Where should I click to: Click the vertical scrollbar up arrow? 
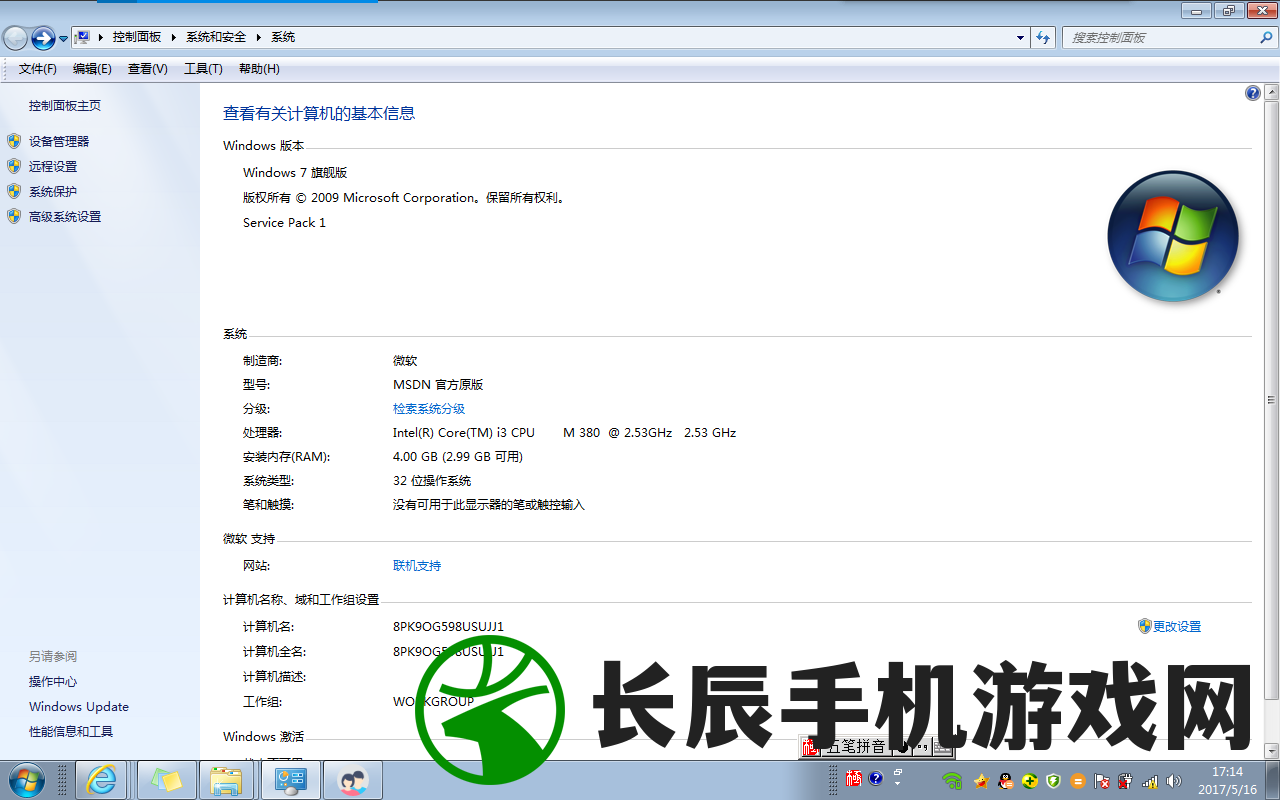pyautogui.click(x=1272, y=92)
